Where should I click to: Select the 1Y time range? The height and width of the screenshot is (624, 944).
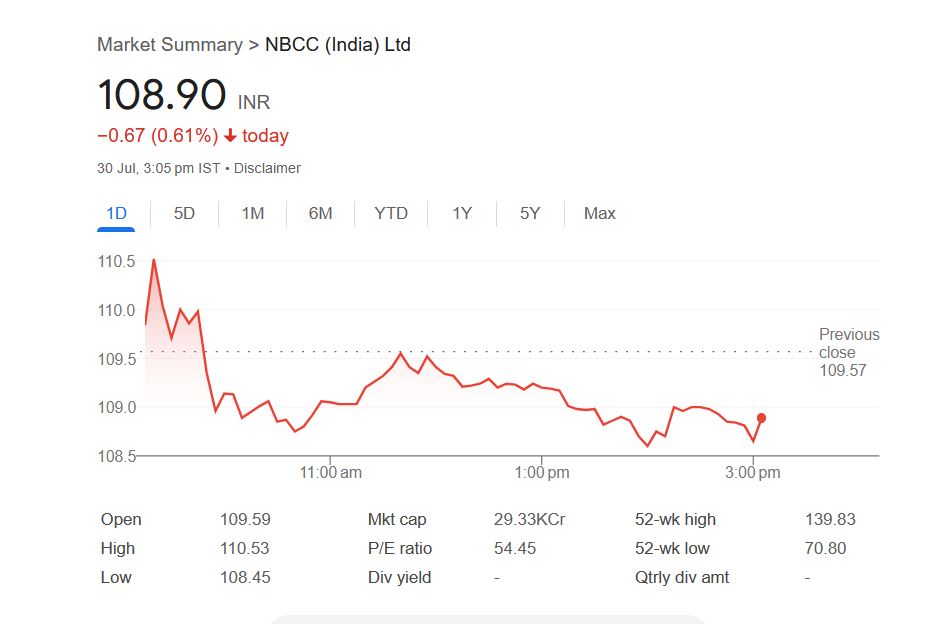click(461, 213)
